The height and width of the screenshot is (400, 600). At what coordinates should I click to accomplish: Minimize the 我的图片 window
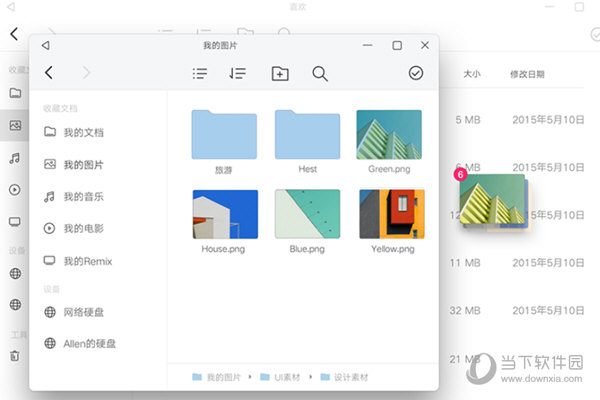(368, 45)
